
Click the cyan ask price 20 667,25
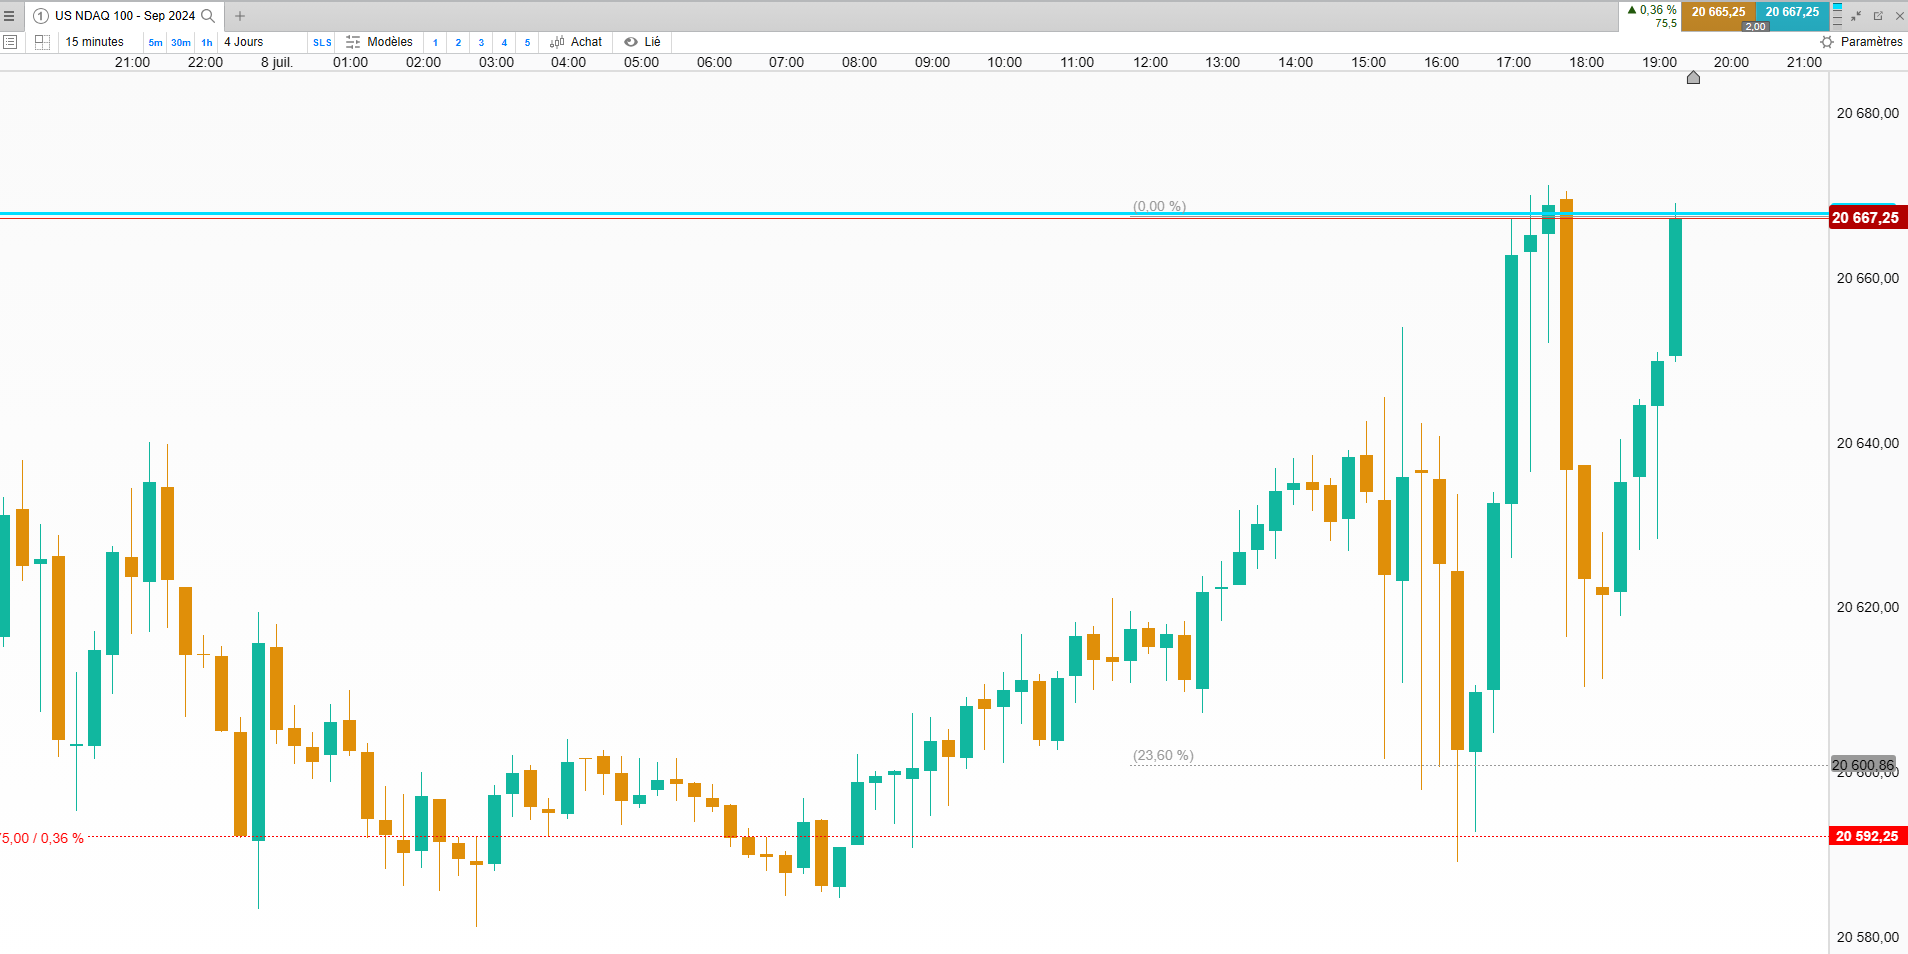(1792, 12)
